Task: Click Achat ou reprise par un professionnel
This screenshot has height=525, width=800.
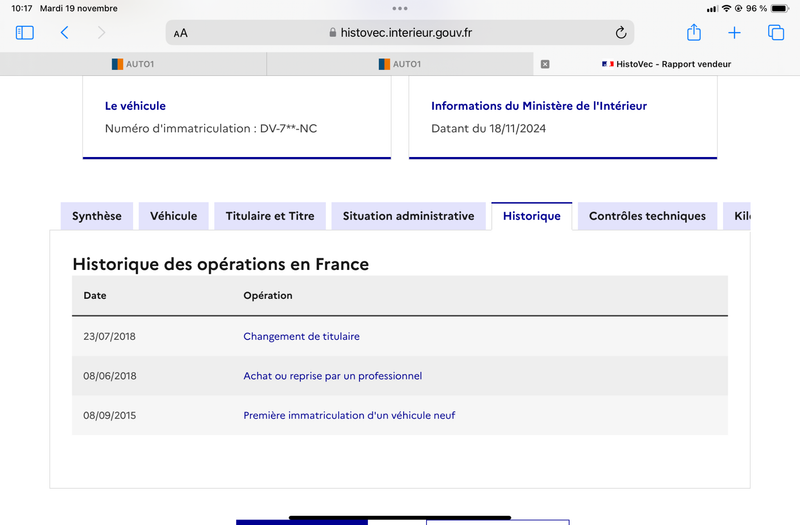Action: (x=333, y=376)
